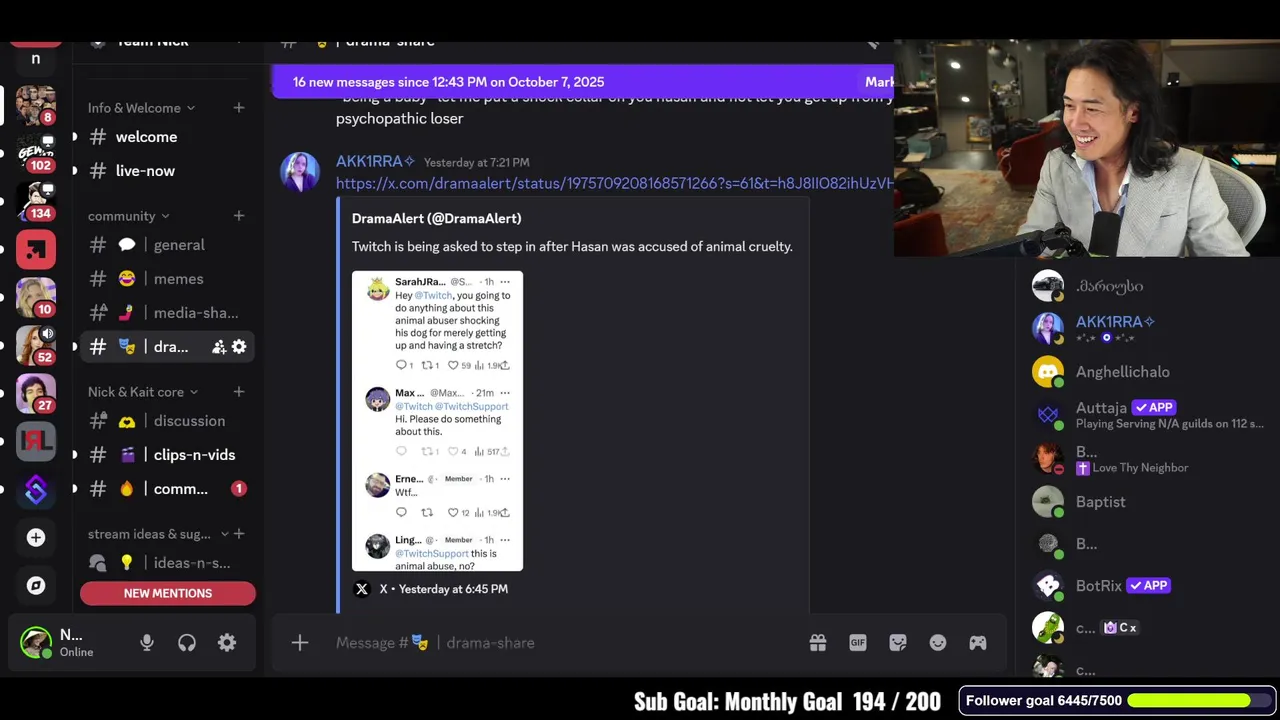Screen dimensions: 1280x720
Task: Open User Settings gear icon
Action: 227,643
